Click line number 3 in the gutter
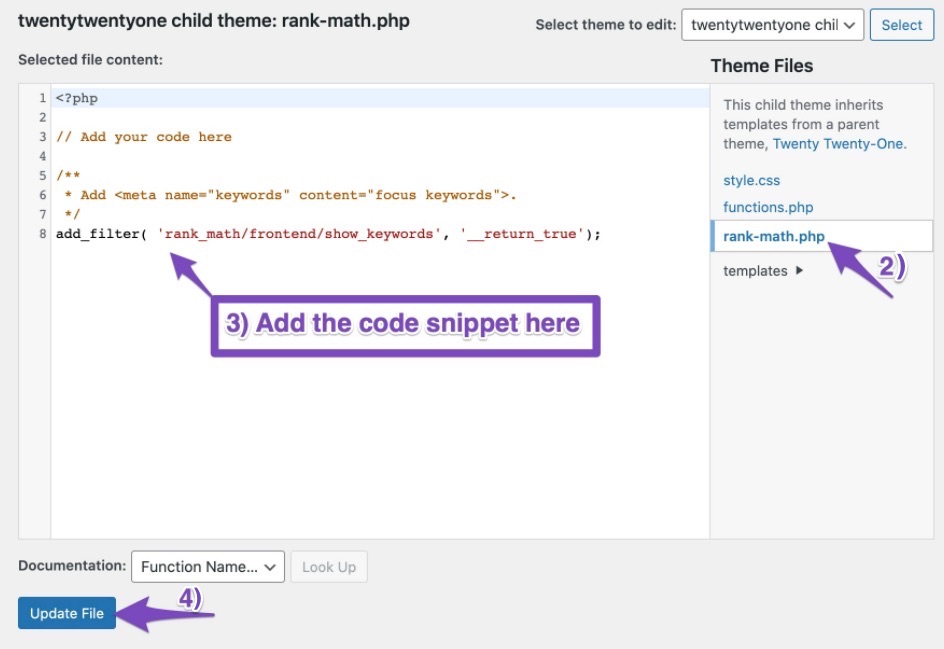 point(43,137)
